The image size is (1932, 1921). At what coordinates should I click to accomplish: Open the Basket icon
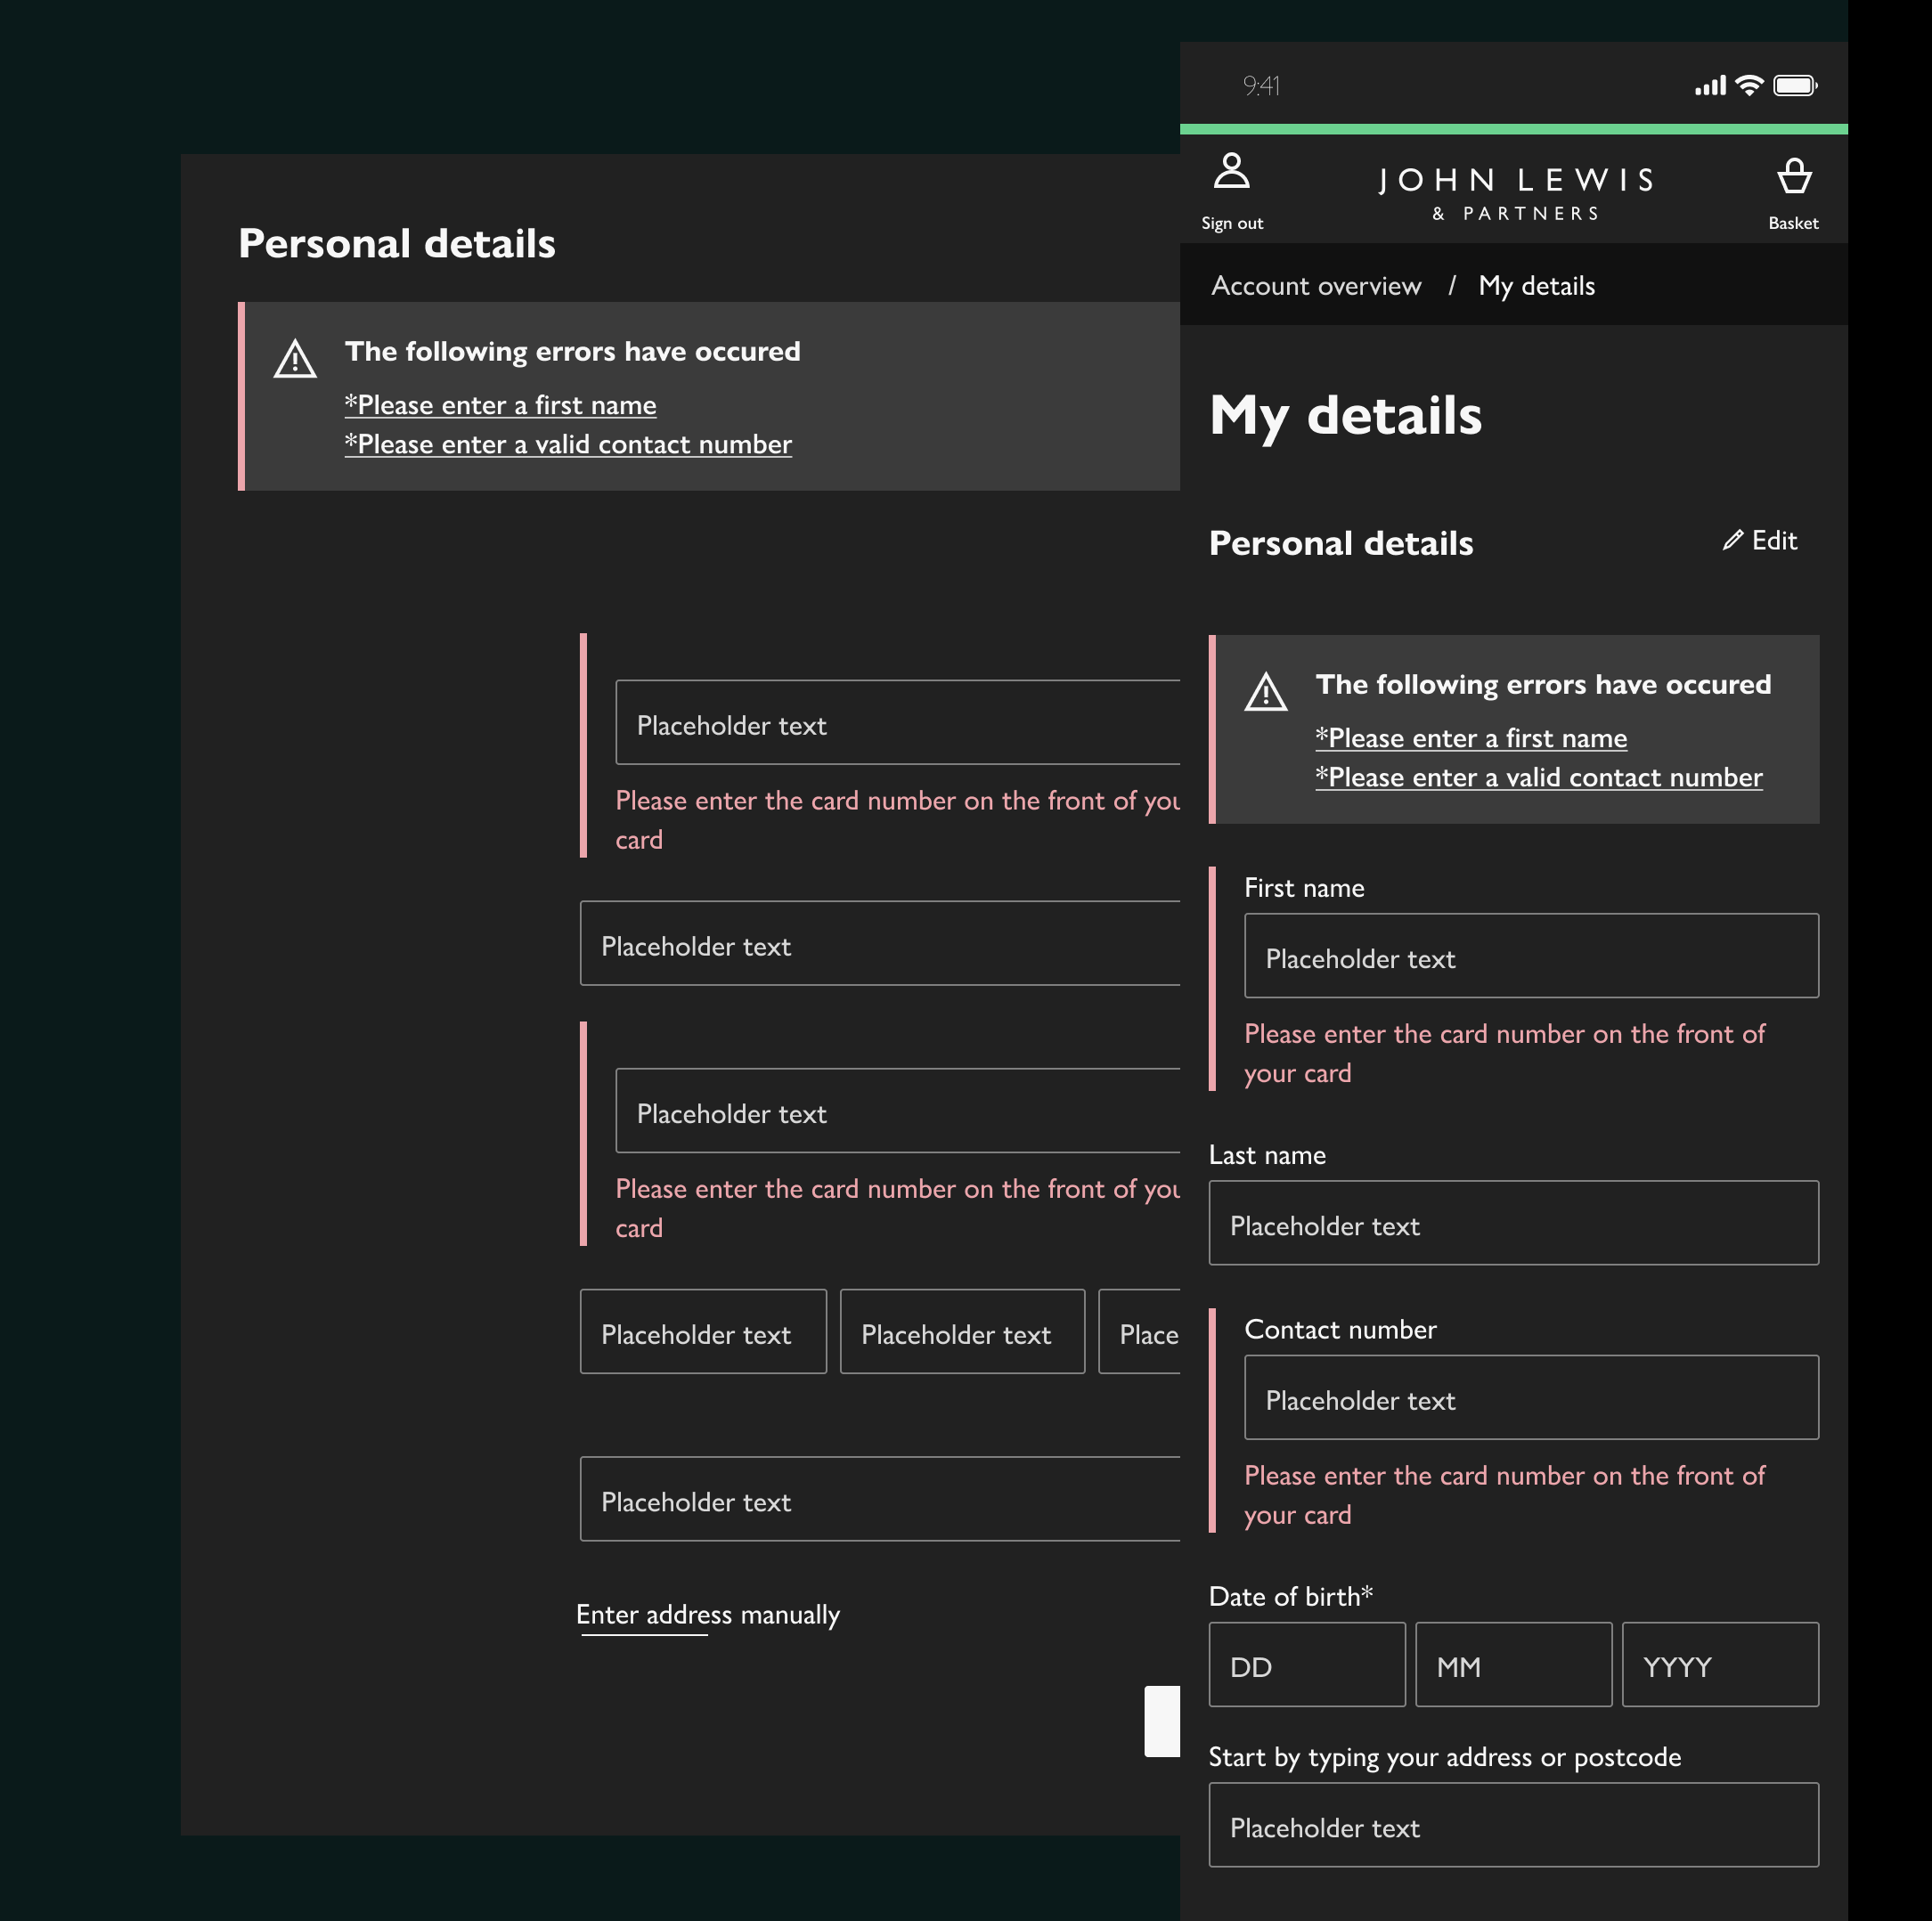(1793, 176)
